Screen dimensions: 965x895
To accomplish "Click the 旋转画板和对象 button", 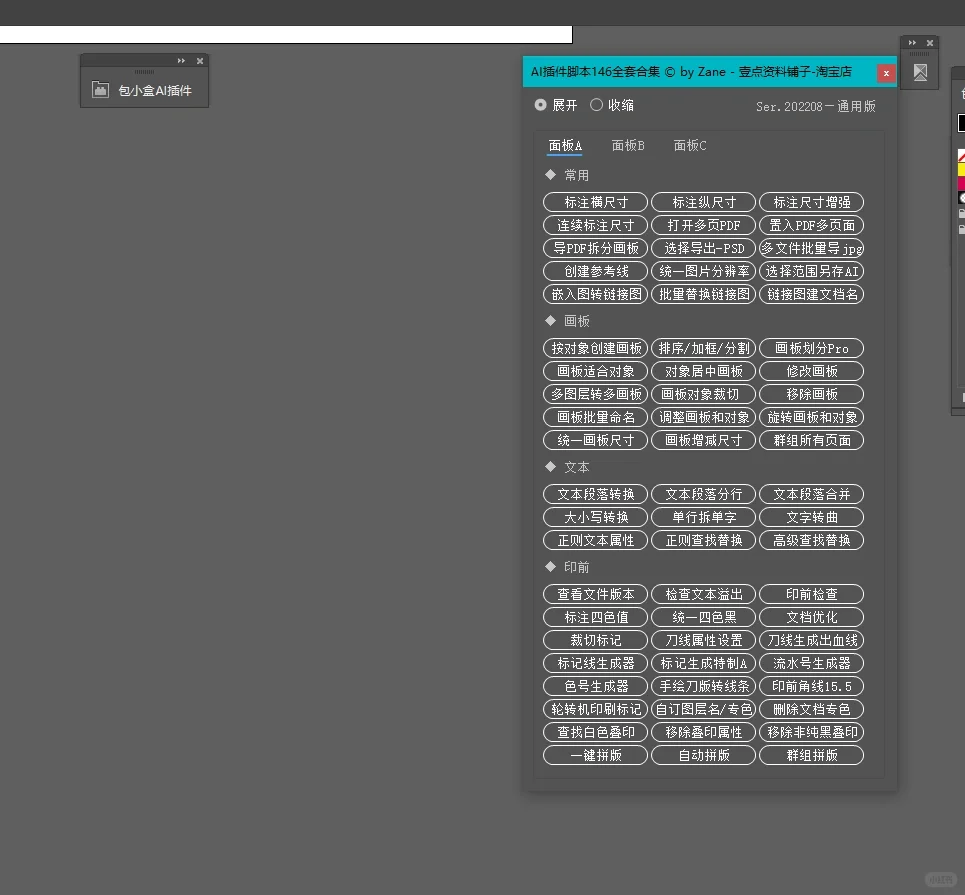I will [812, 417].
